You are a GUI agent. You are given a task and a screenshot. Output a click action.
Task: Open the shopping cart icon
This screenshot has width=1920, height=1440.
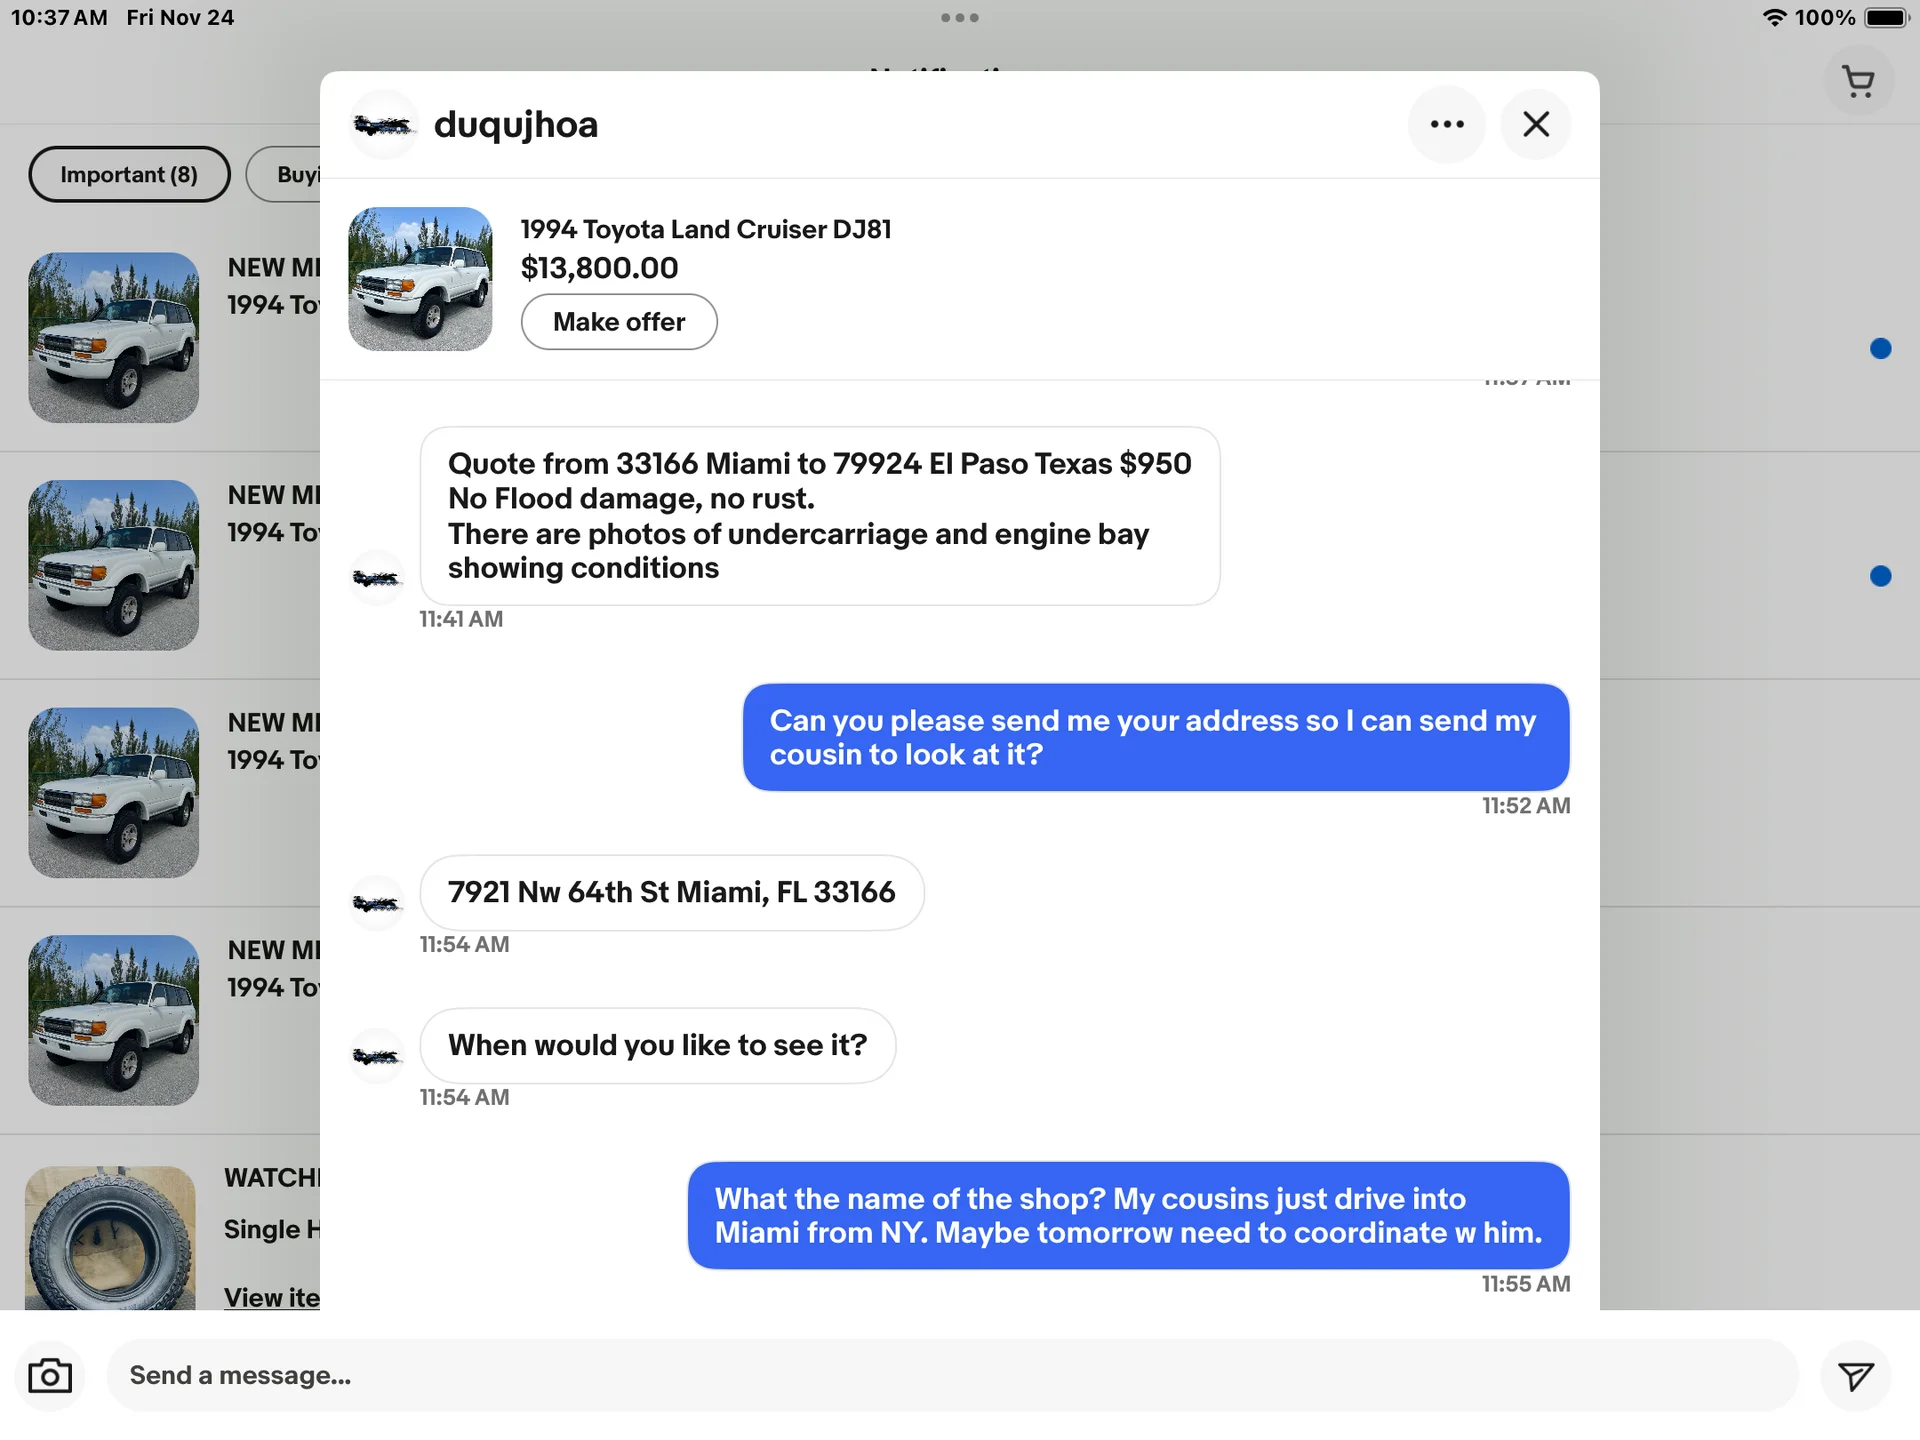click(1858, 82)
